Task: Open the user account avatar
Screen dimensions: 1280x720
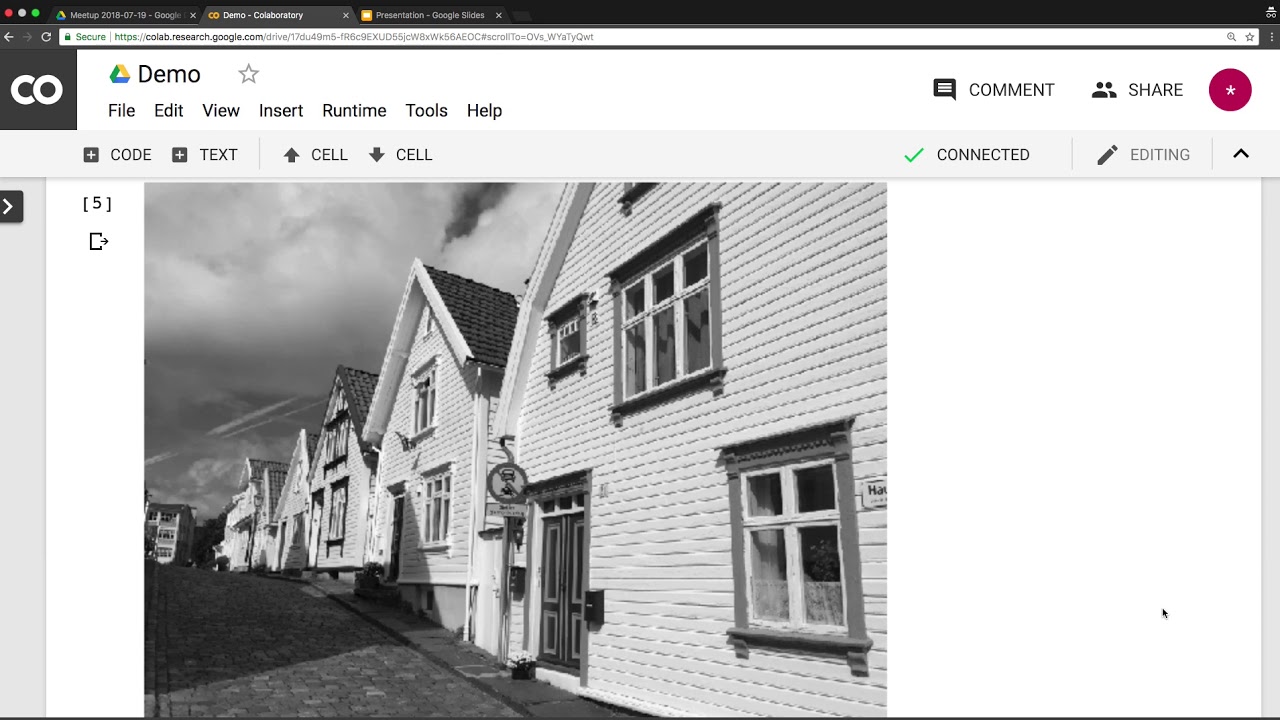Action: point(1230,90)
